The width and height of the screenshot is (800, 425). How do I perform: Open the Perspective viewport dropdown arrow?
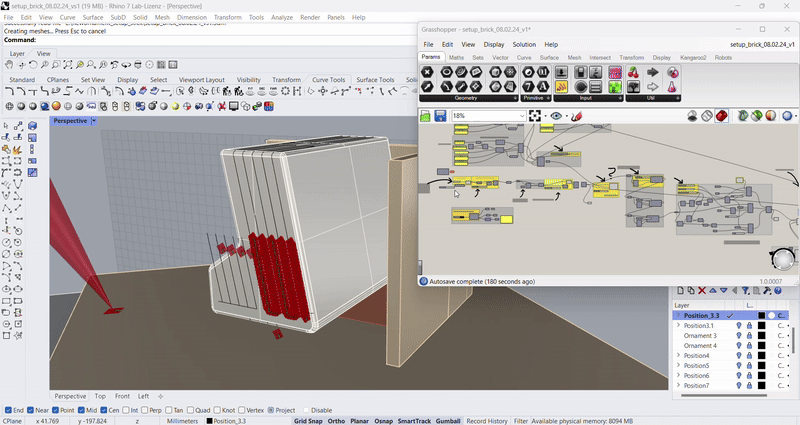point(94,120)
